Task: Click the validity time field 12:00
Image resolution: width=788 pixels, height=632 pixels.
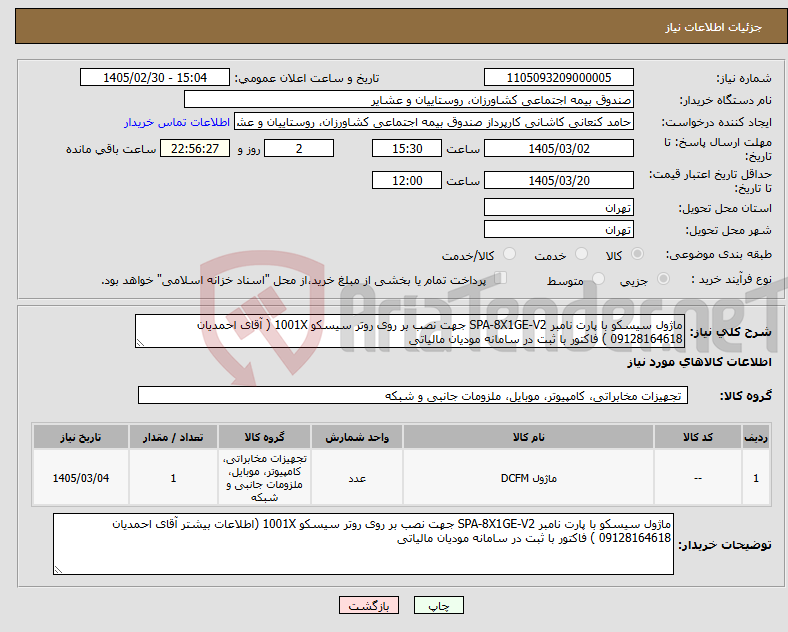Action: click(x=407, y=180)
